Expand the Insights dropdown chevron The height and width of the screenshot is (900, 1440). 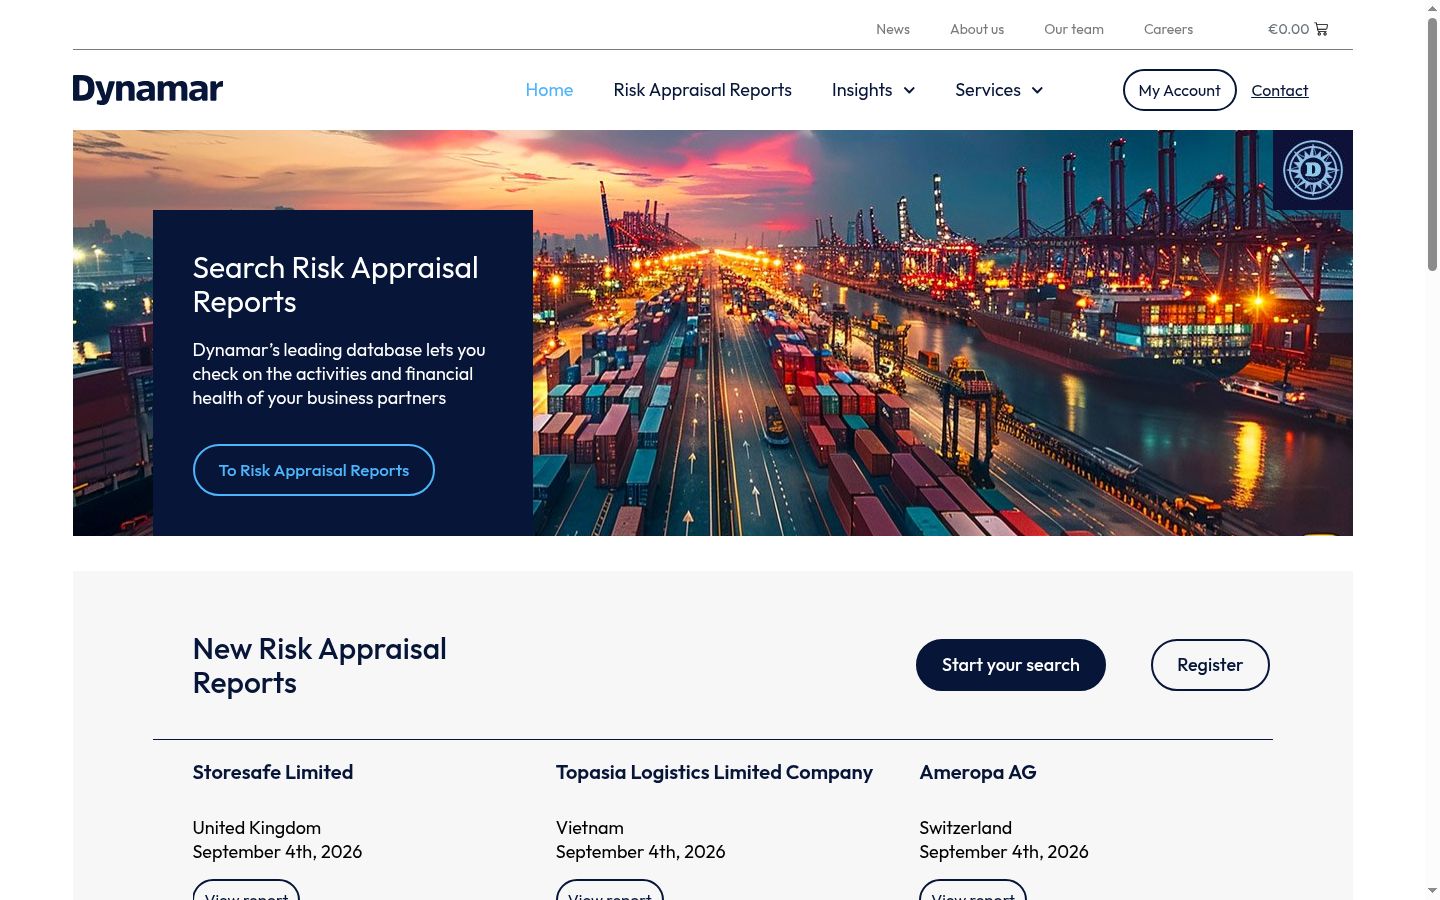(x=909, y=90)
